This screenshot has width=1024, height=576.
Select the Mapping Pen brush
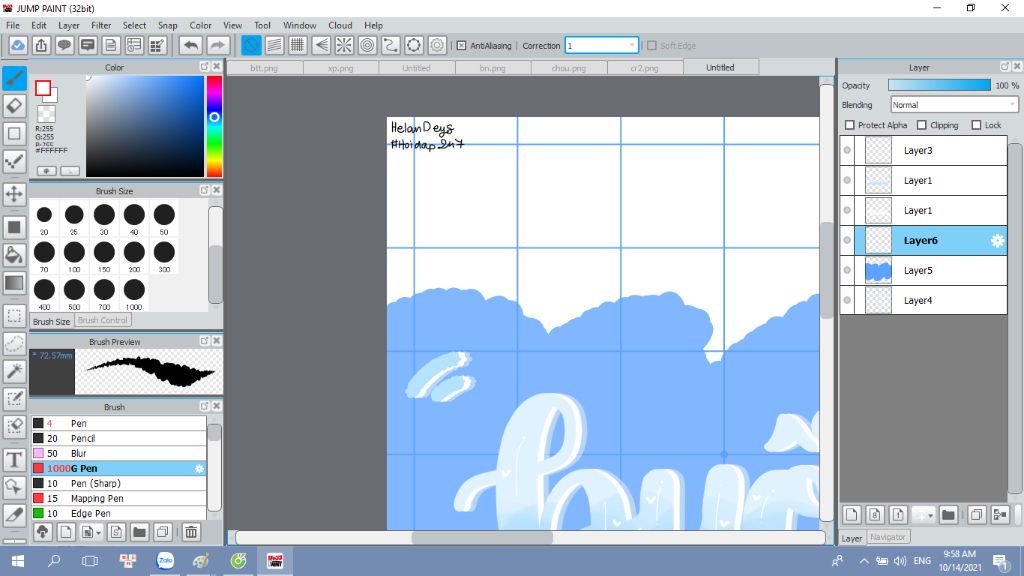tap(118, 498)
